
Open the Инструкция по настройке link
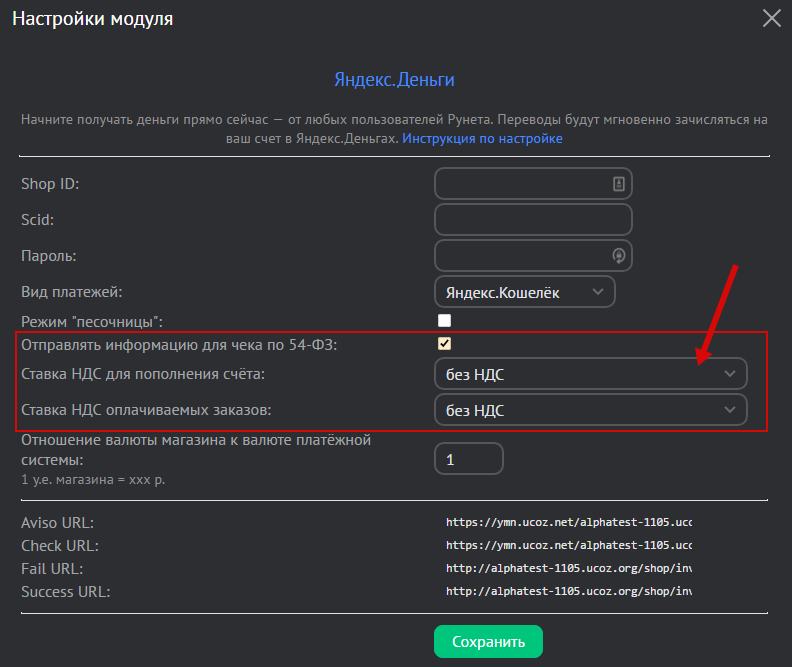[x=482, y=138]
